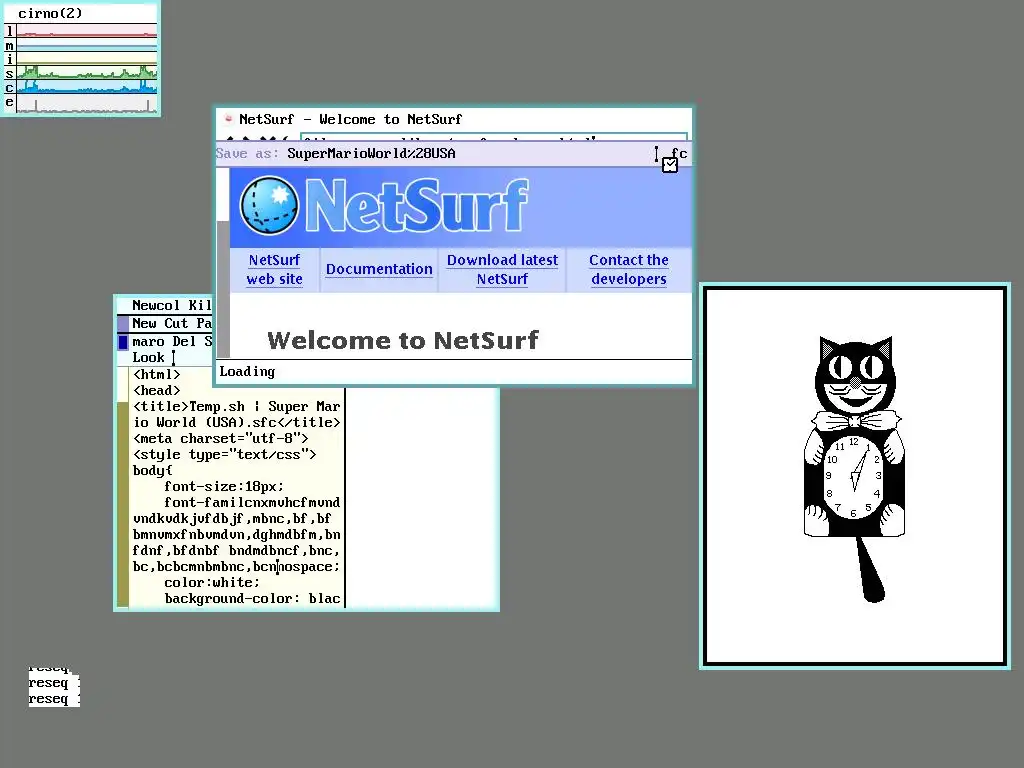This screenshot has width=1024, height=768.
Task: Execute Del in acme window tag
Action: pyautogui.click(x=184, y=342)
